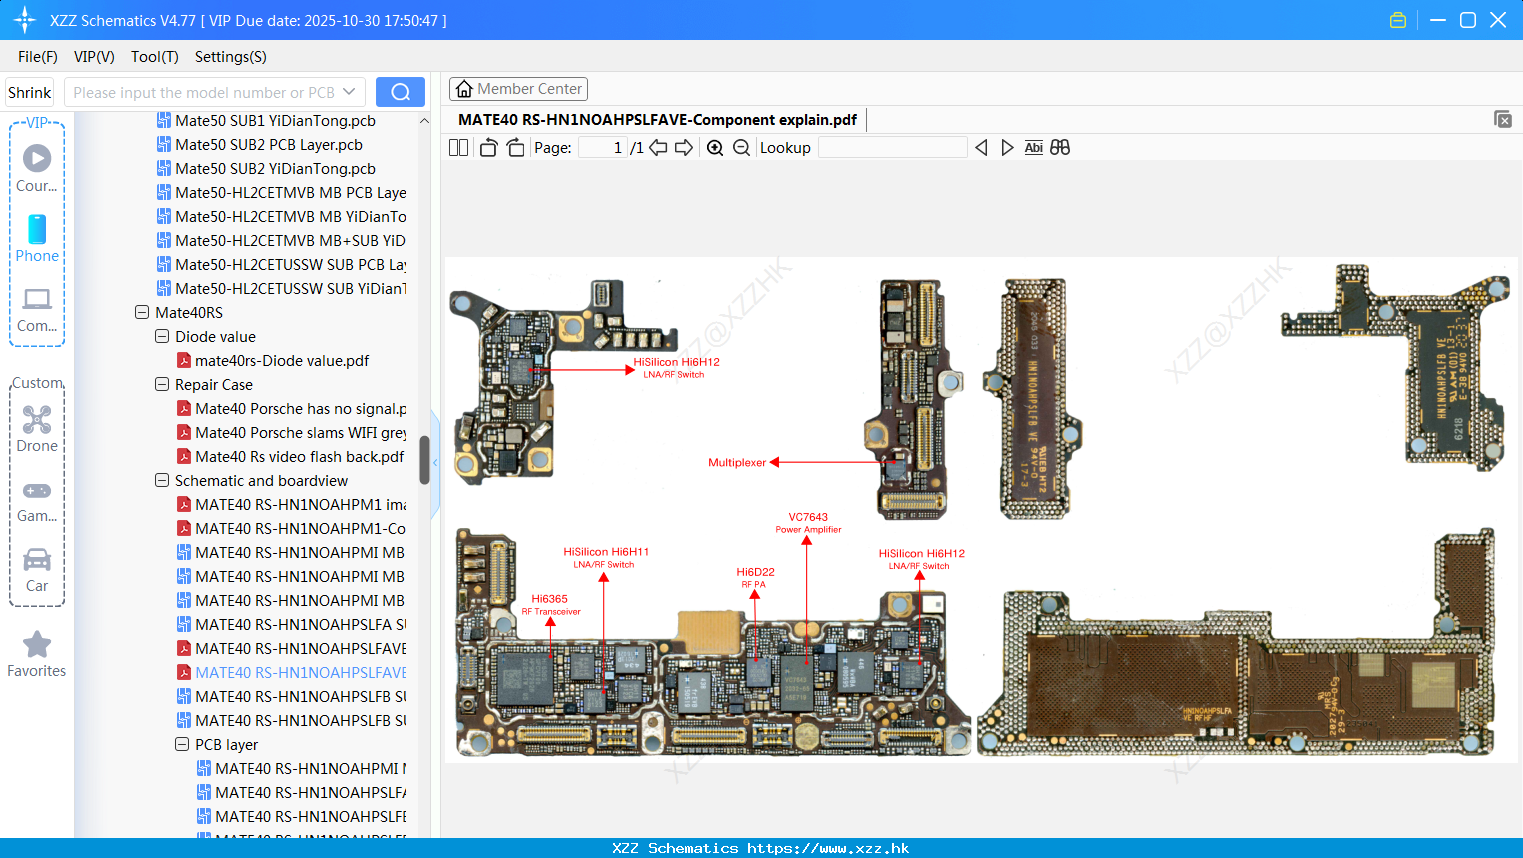Open Mate50 SUB2 PCB Layer.pcb
Image resolution: width=1523 pixels, height=858 pixels.
tap(260, 145)
